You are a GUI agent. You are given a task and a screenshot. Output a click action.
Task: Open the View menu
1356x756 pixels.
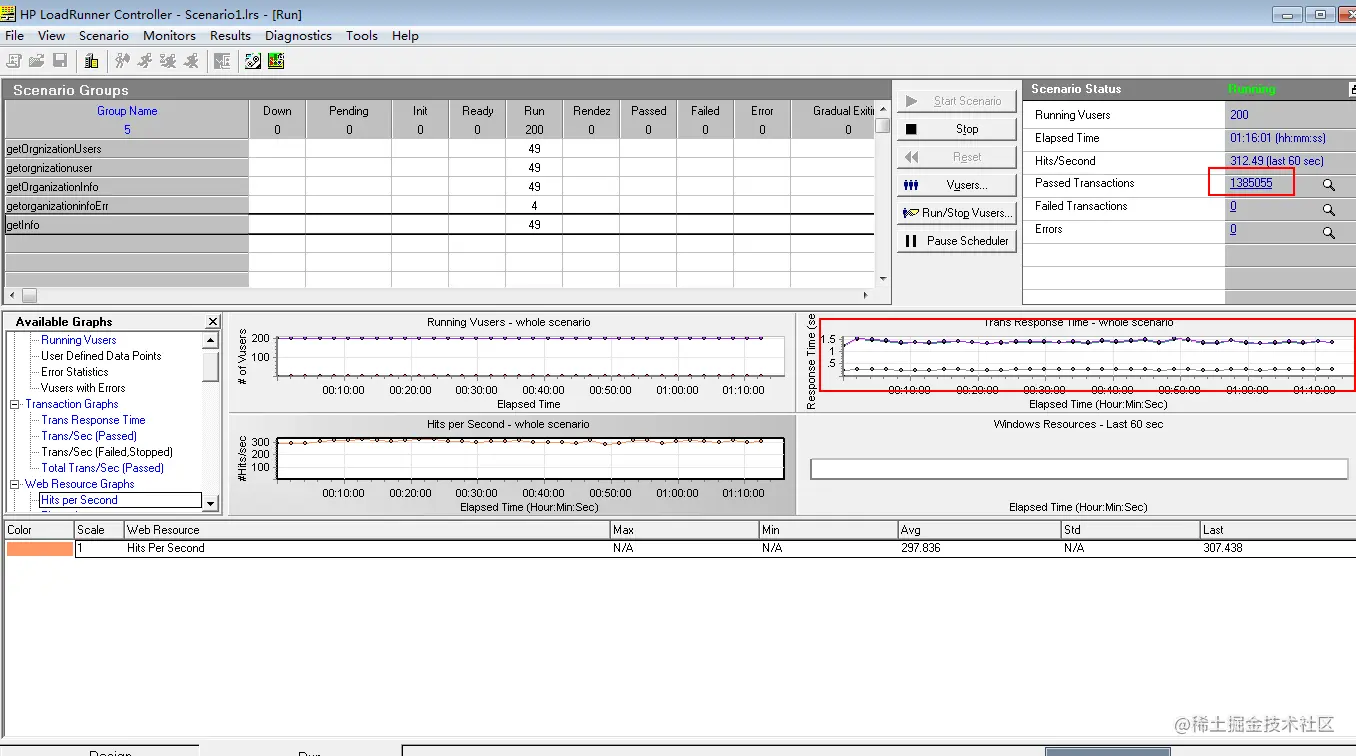51,35
